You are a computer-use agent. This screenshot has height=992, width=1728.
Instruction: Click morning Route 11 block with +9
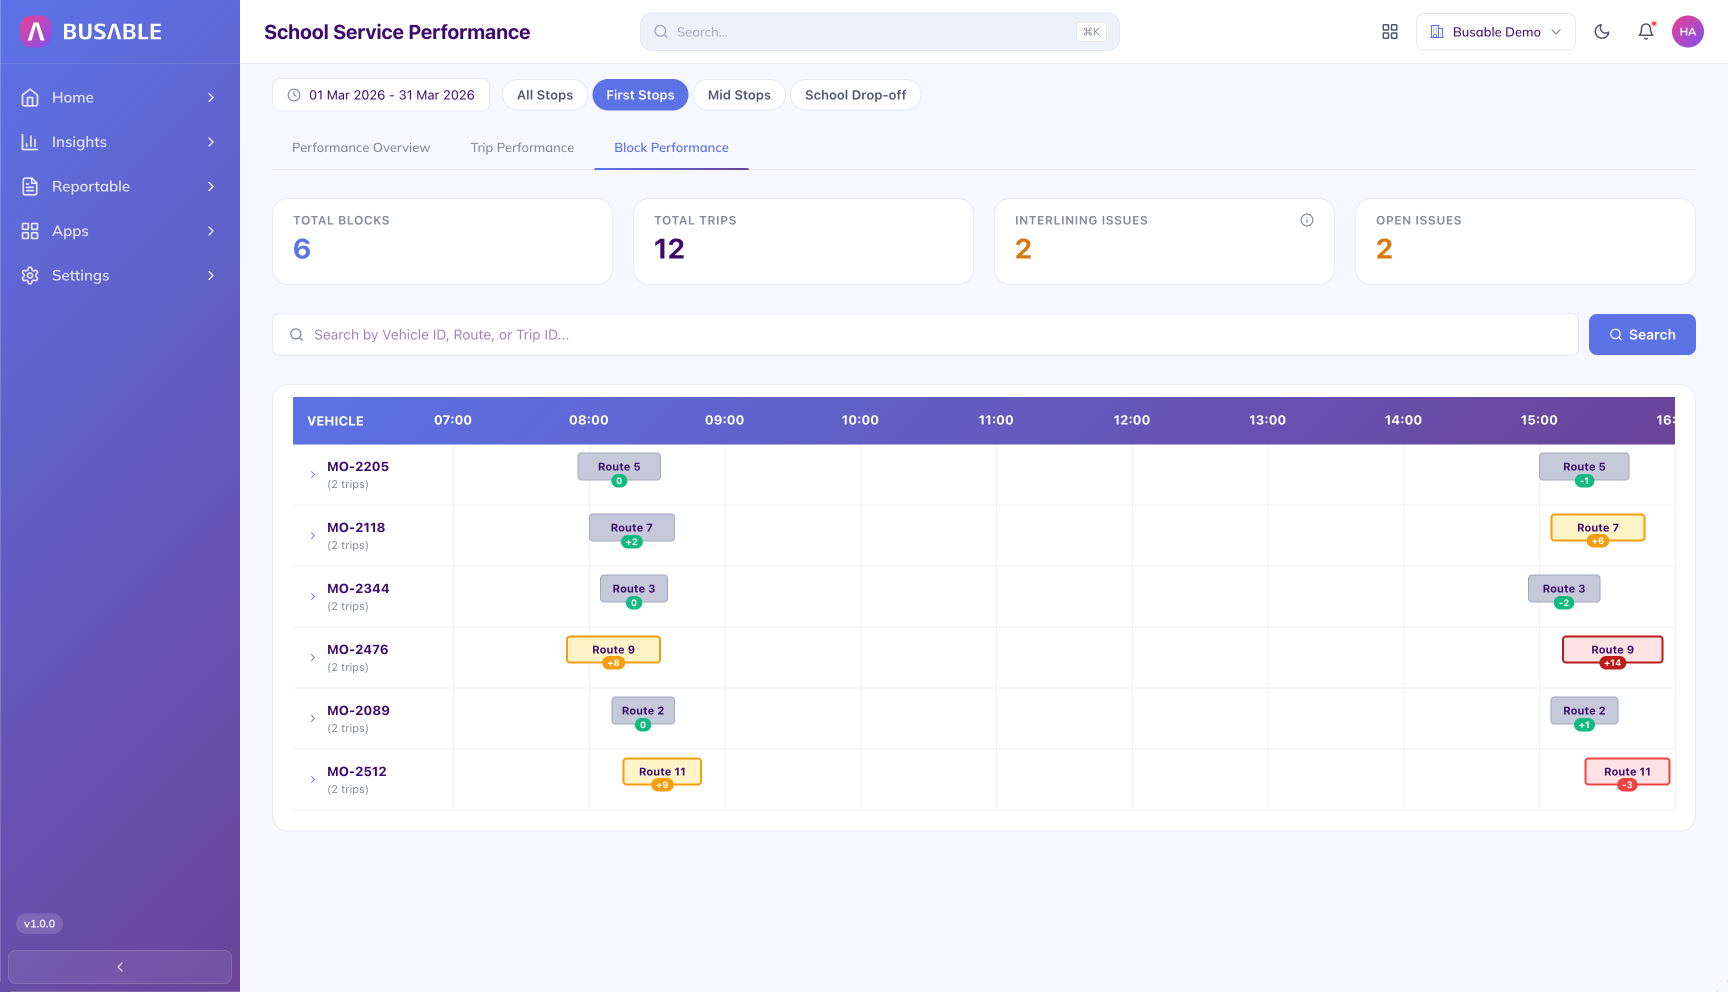click(x=662, y=772)
